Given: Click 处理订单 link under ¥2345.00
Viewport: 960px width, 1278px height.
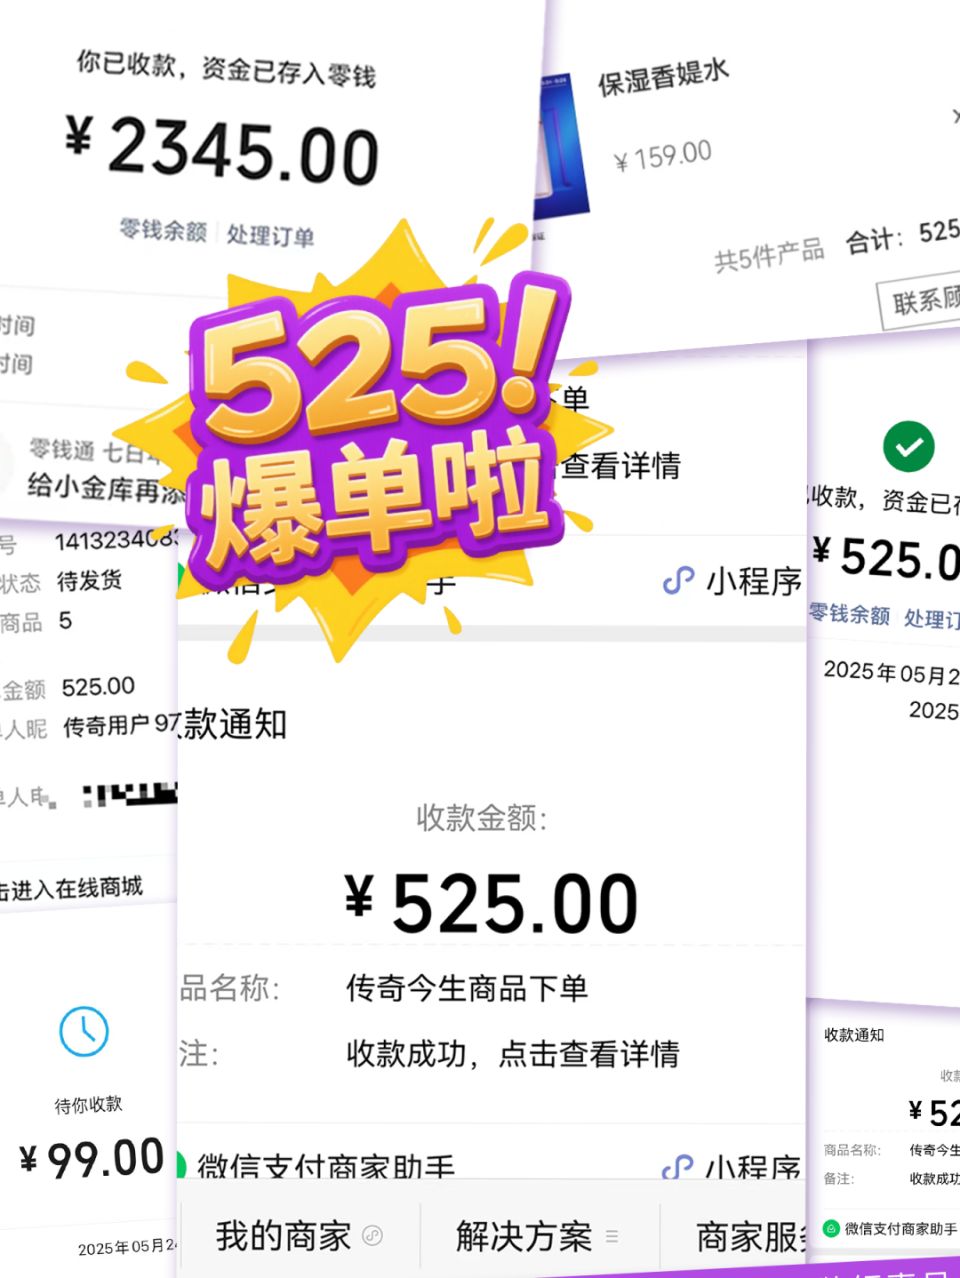Looking at the screenshot, I should [x=270, y=236].
